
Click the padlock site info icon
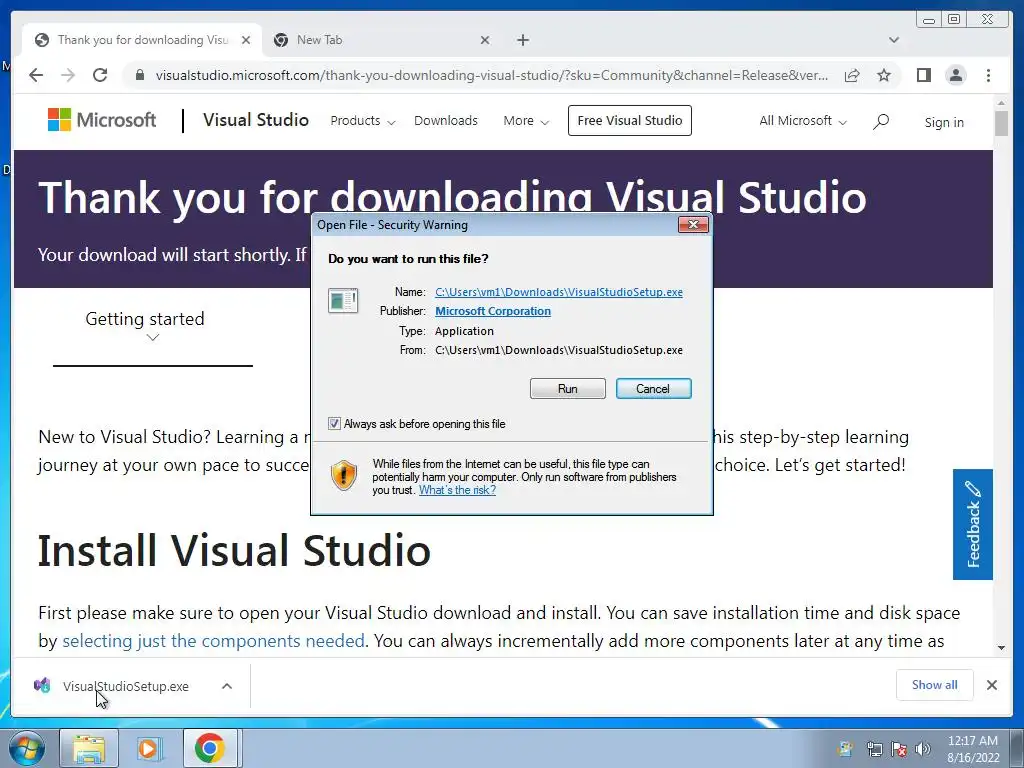click(139, 75)
